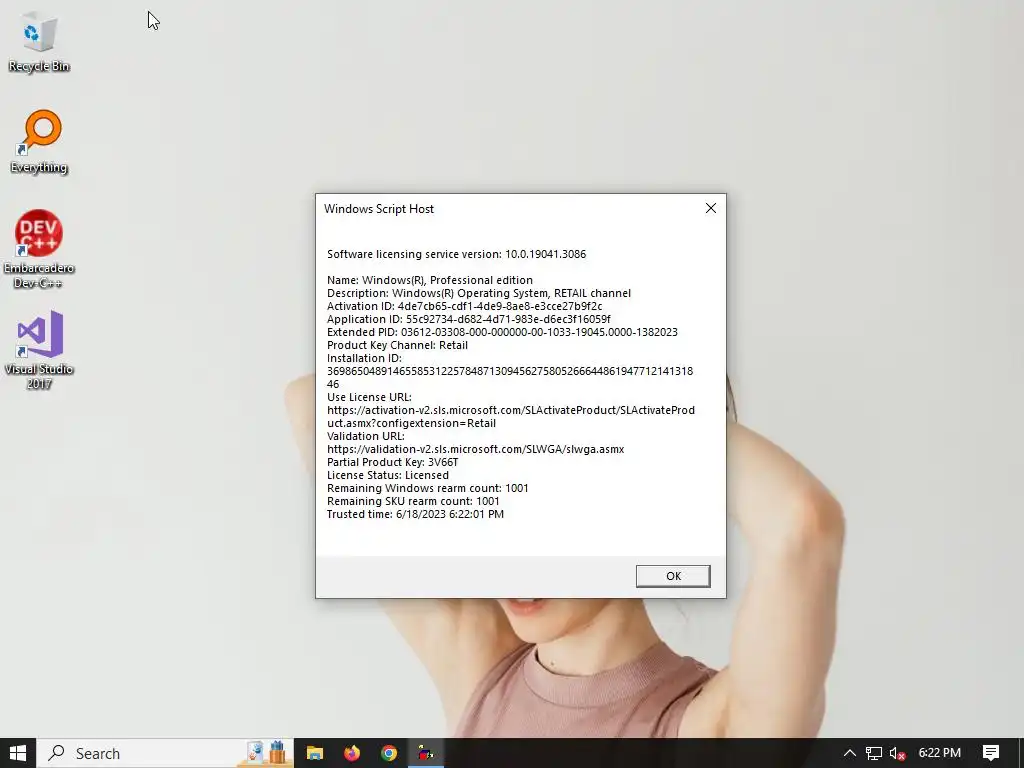Click the search highlights picture in taskbar search
1024x768 pixels.
pyautogui.click(x=266, y=753)
